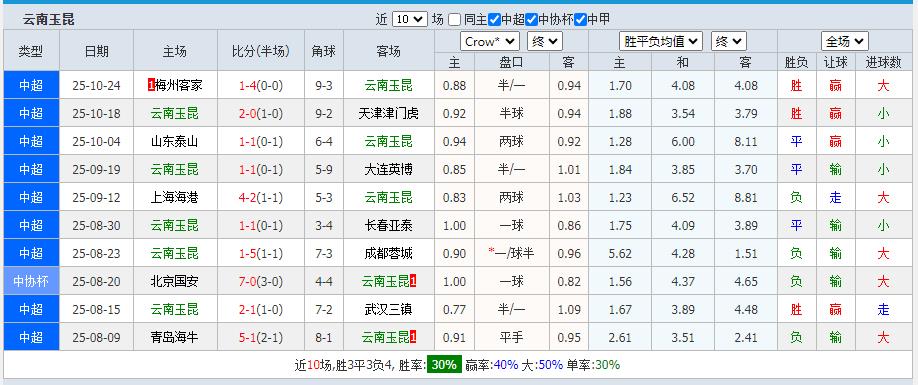Click the 让球 column header
918x385 pixels.
(x=835, y=63)
